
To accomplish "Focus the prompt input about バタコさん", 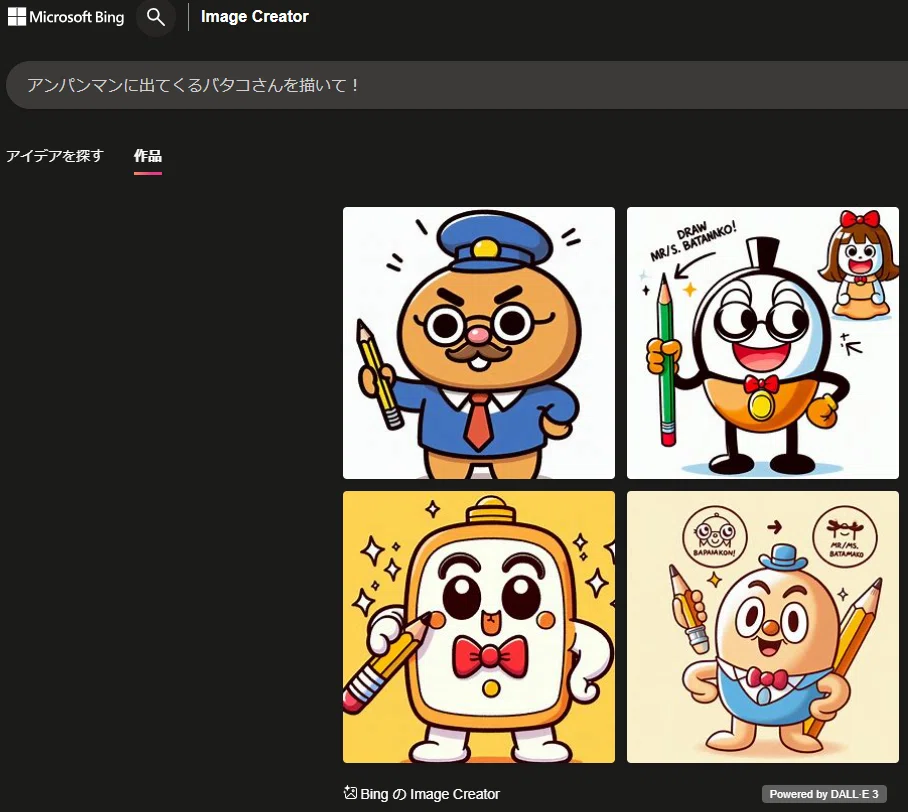I will pos(457,85).
